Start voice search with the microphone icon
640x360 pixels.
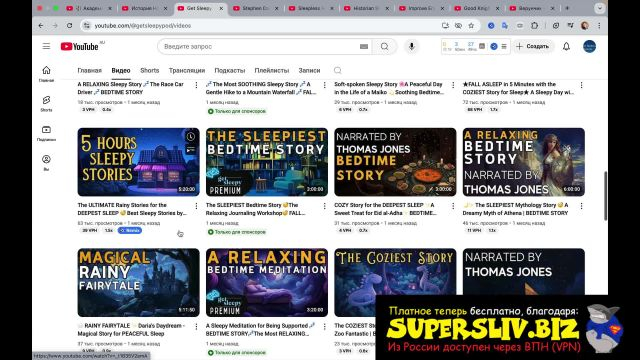(x=411, y=47)
